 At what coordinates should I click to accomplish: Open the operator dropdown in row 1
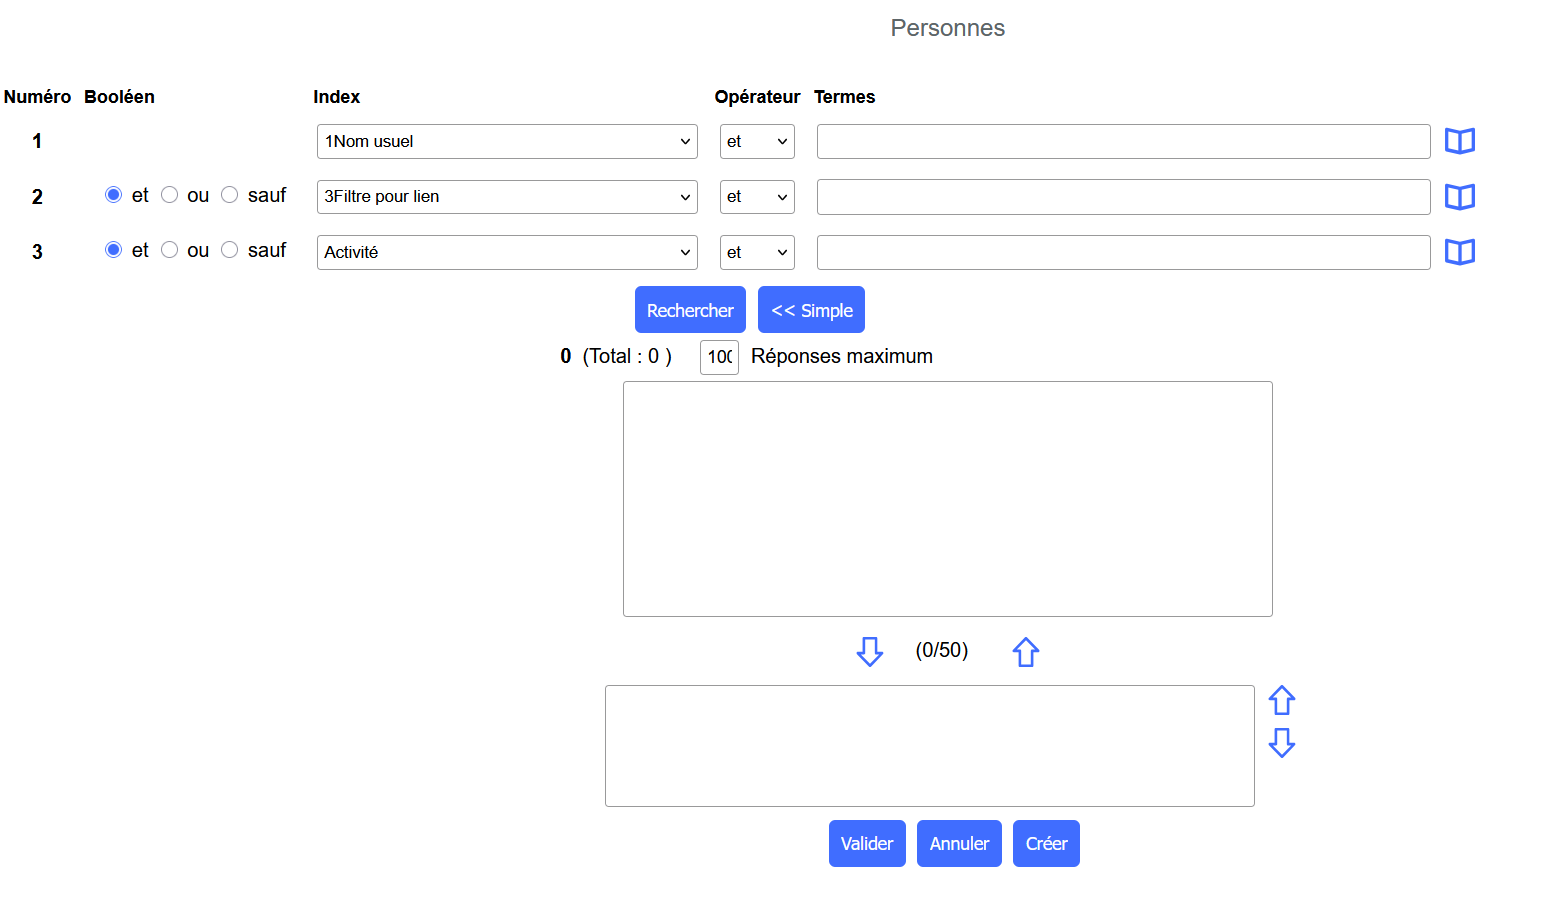coord(757,142)
